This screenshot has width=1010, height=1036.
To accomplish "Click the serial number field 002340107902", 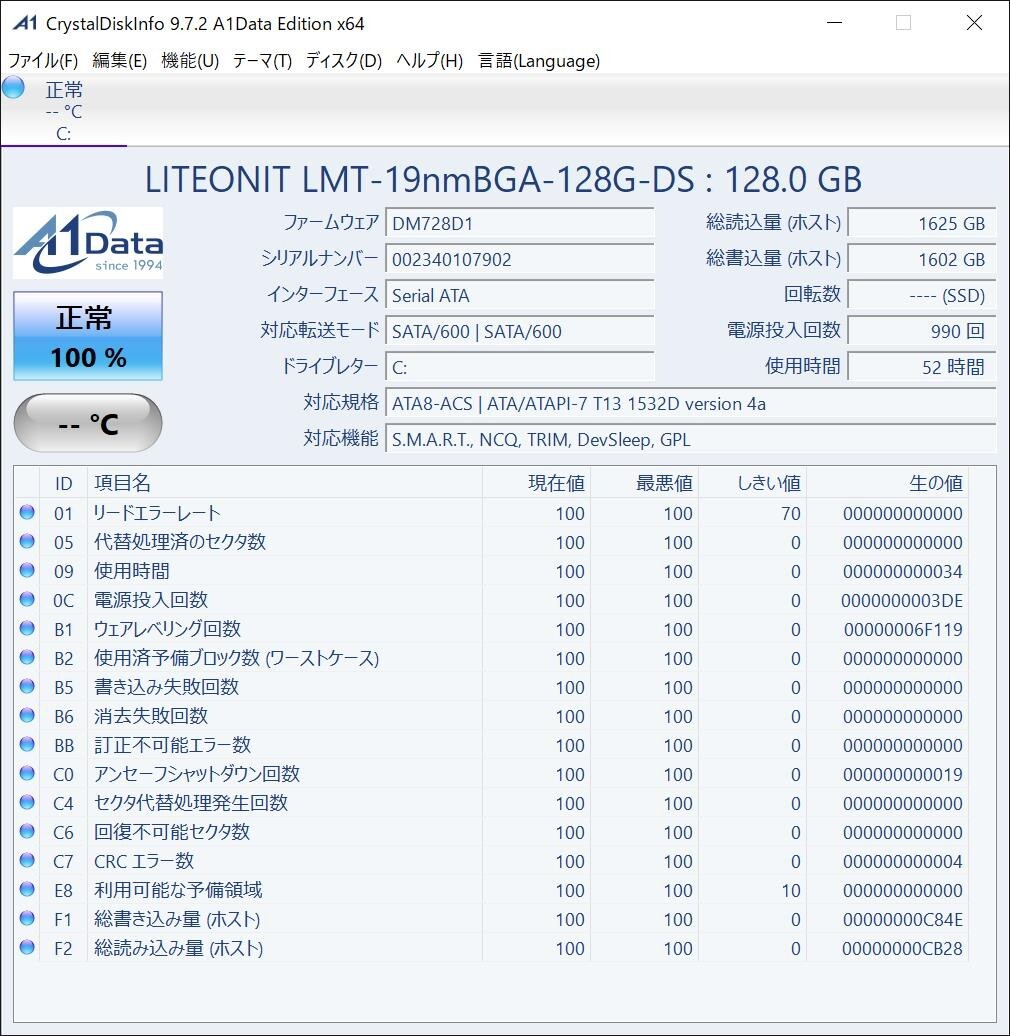I will 520,259.
